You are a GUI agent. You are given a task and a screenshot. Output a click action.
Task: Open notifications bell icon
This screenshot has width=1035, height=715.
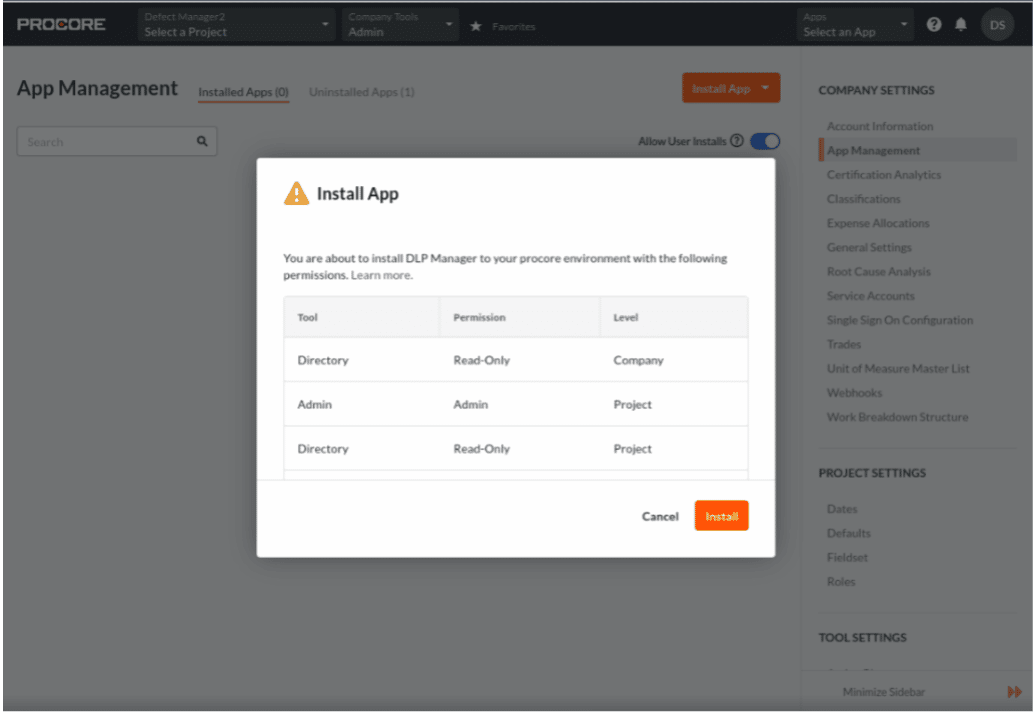click(x=960, y=24)
